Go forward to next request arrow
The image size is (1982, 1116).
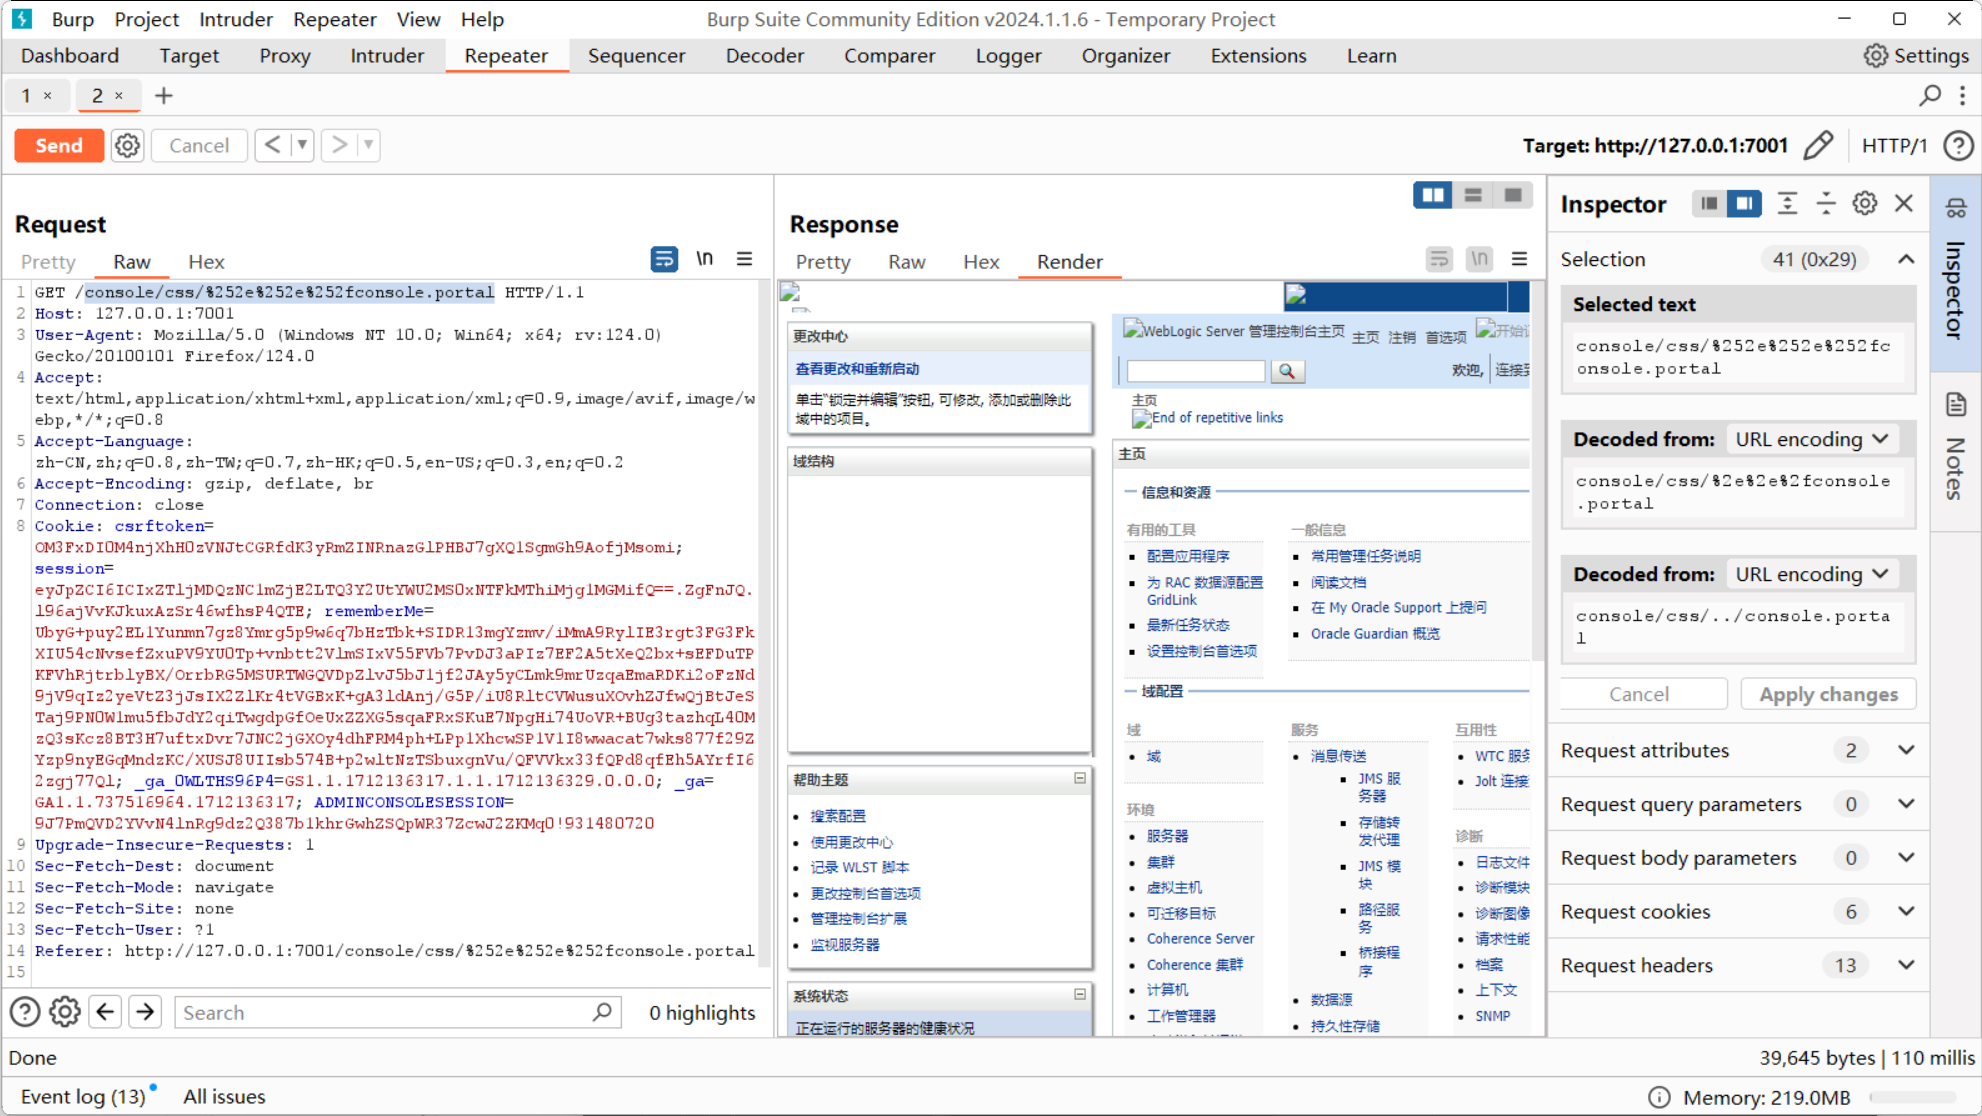pos(340,146)
